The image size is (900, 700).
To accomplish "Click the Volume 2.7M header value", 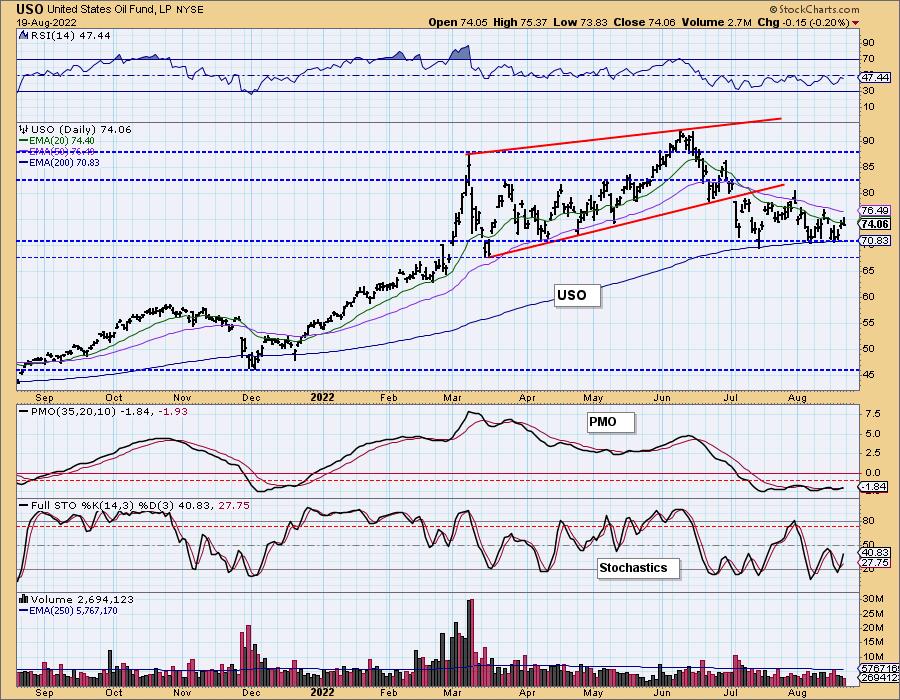I will [x=716, y=22].
